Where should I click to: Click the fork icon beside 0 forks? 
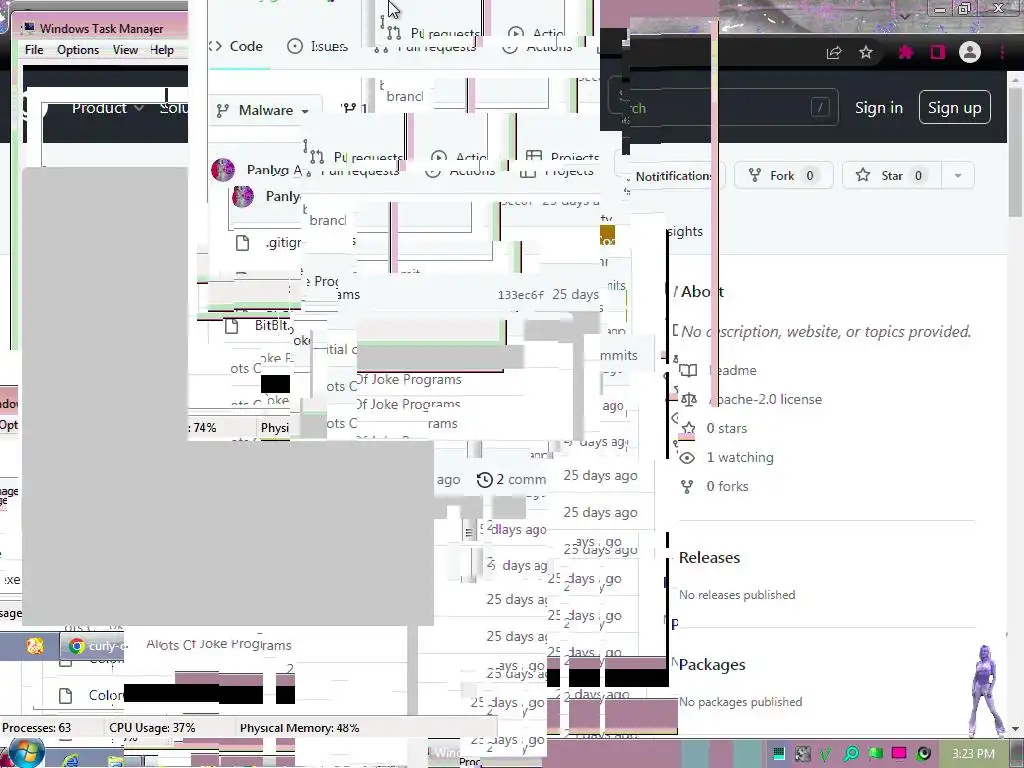tap(687, 487)
